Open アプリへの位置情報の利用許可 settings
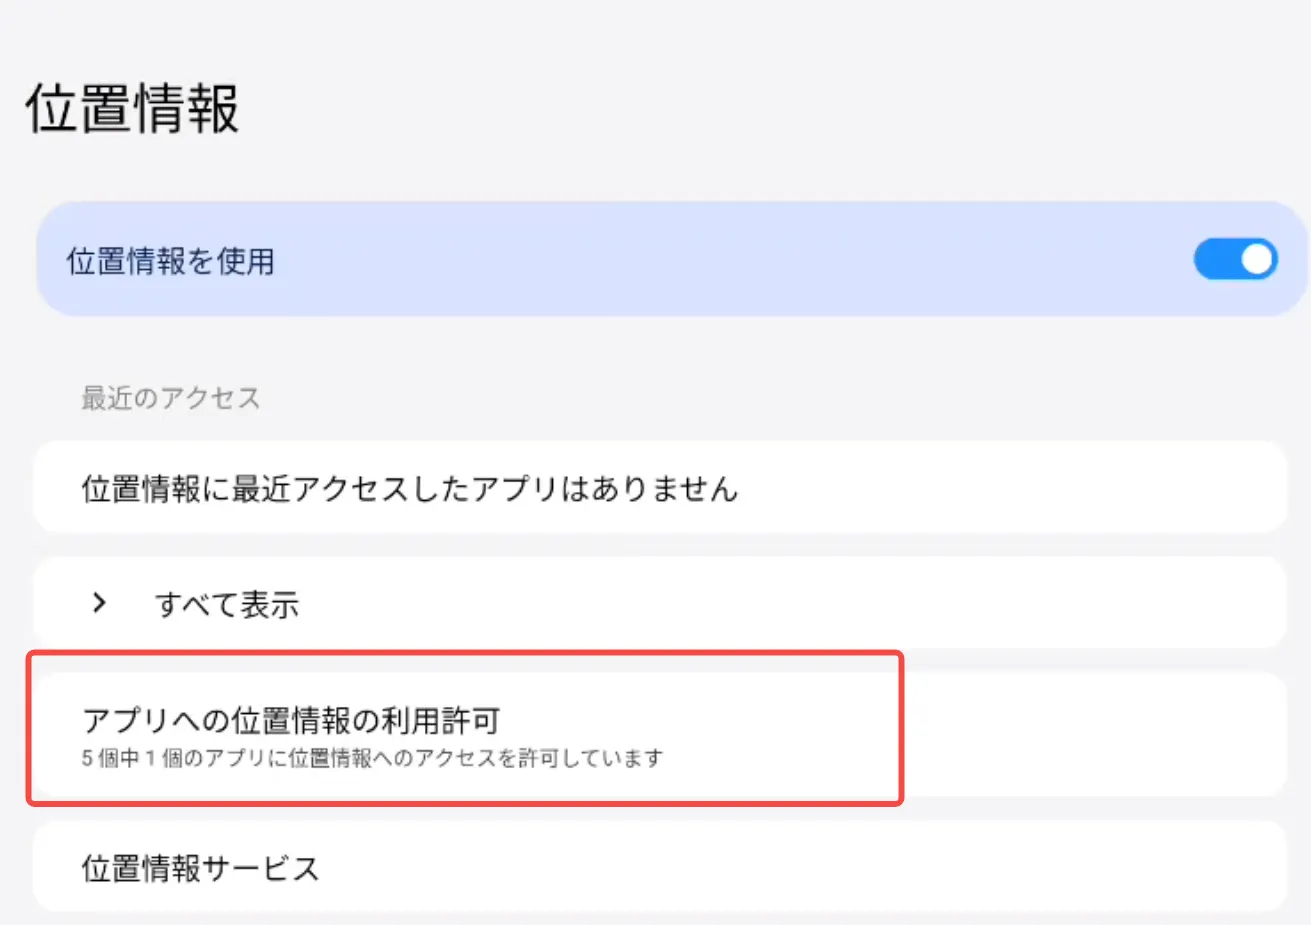This screenshot has width=1311, height=925. (x=290, y=720)
